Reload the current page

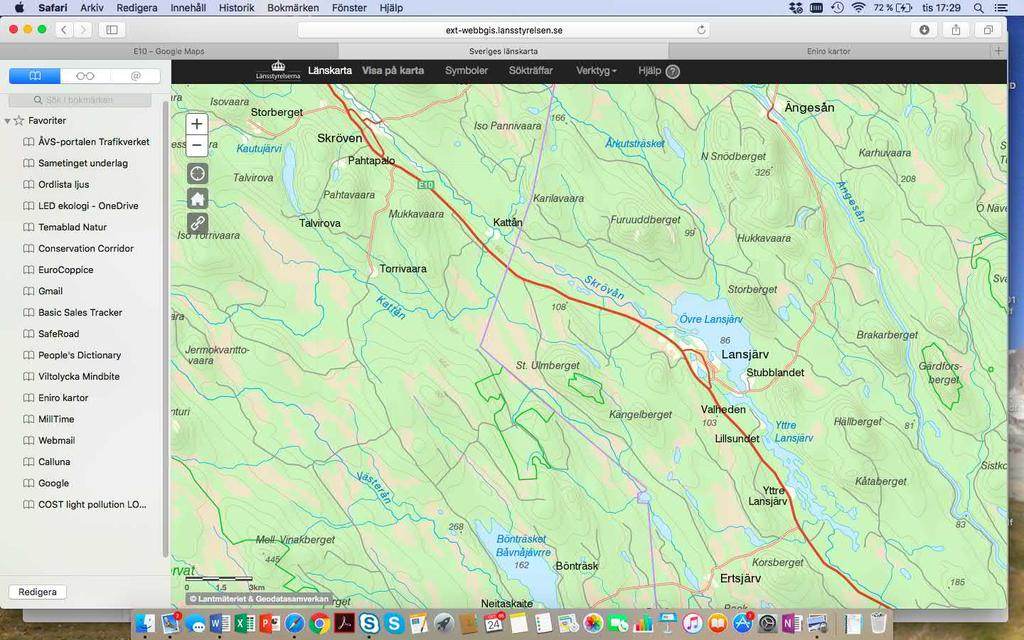pos(701,30)
